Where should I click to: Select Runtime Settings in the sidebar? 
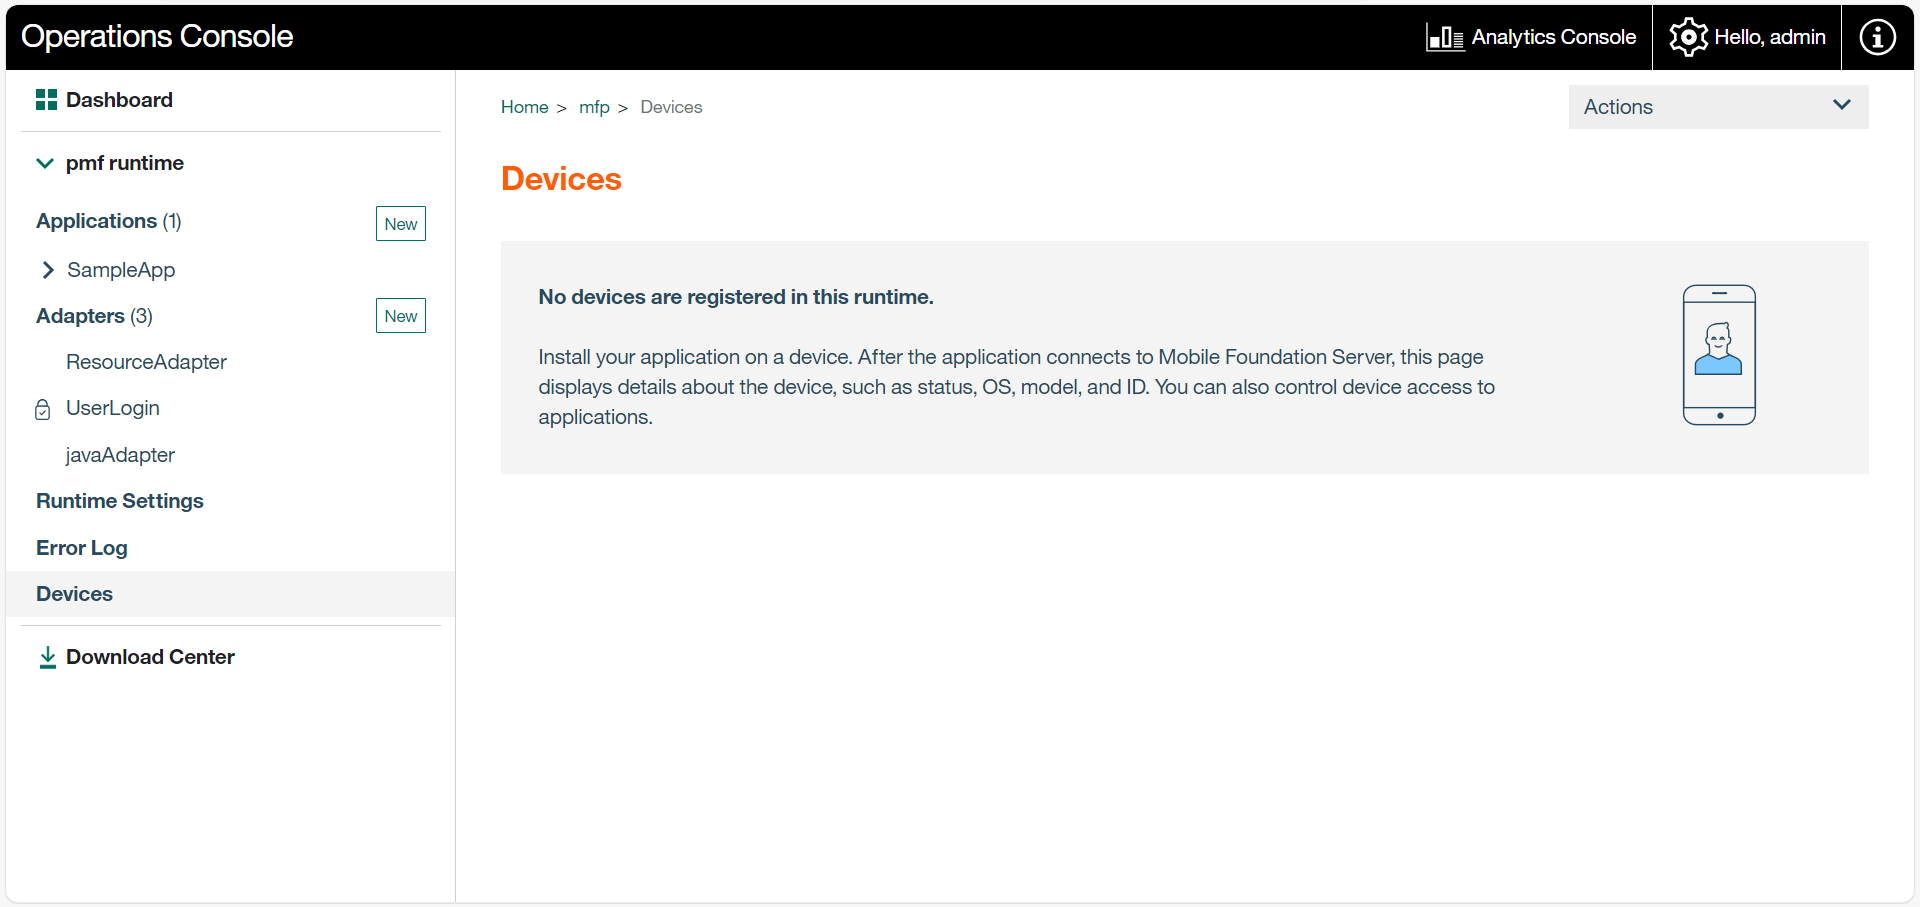coord(120,500)
